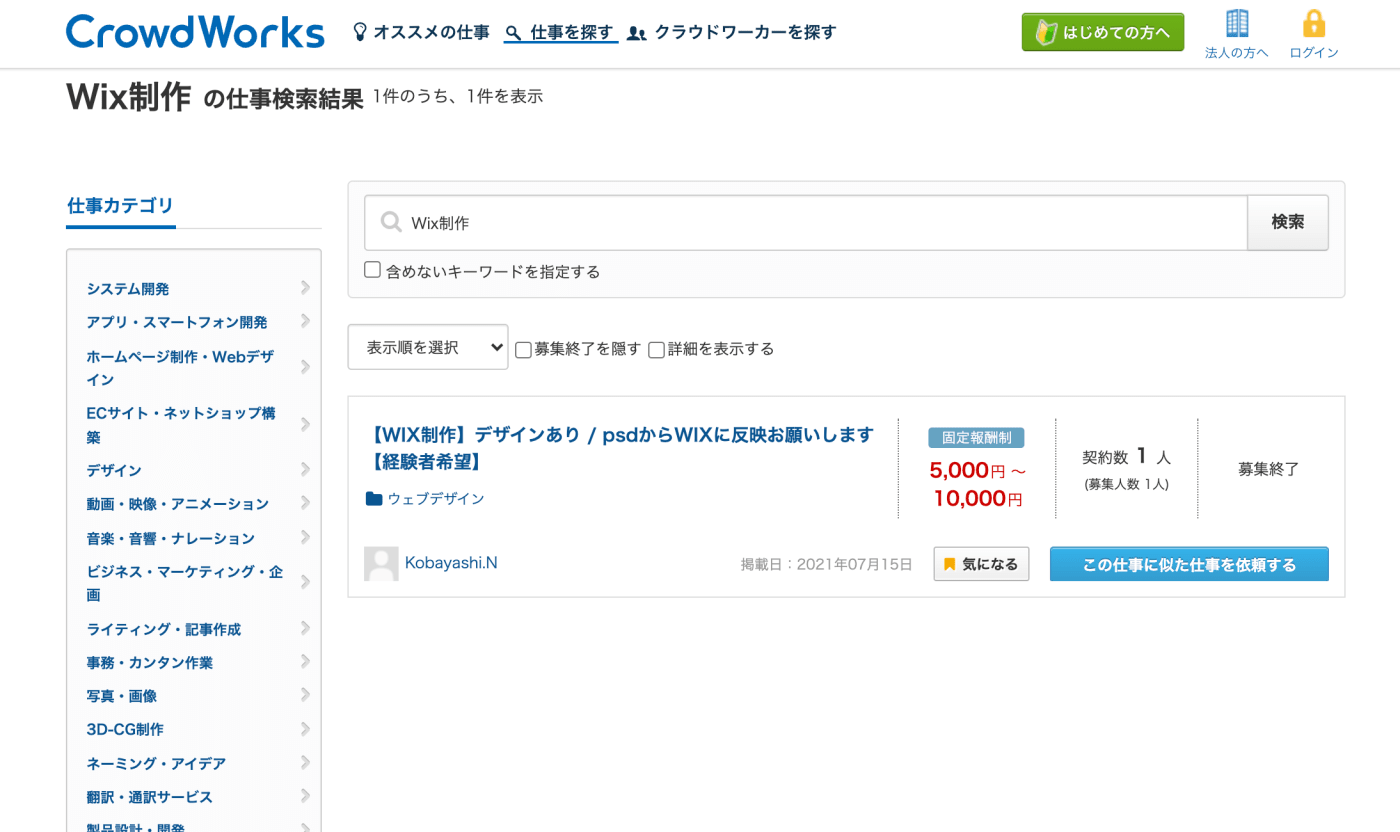This screenshot has height=832, width=1400.
Task: Click the はじめての方へ green button
Action: pyautogui.click(x=1103, y=32)
